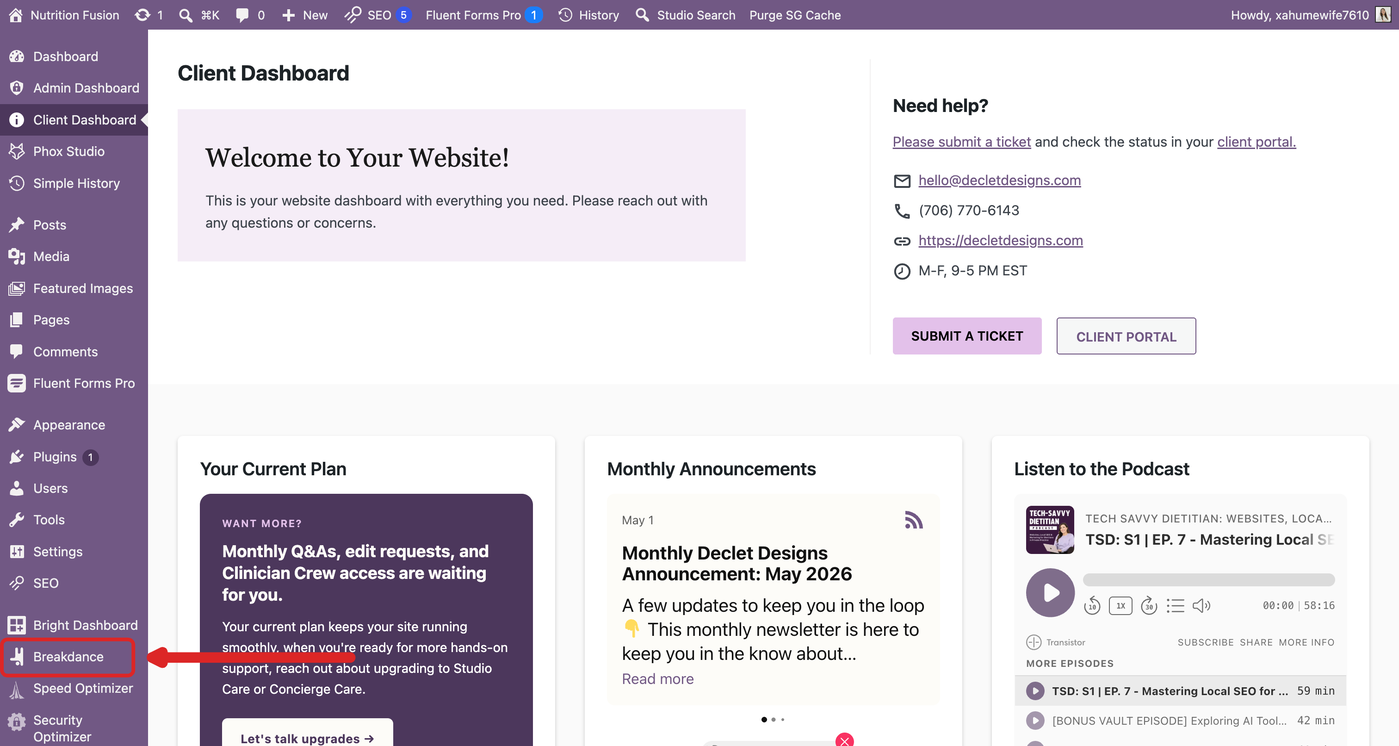
Task: Follow the 'client portal.' text link
Action: 1256,142
